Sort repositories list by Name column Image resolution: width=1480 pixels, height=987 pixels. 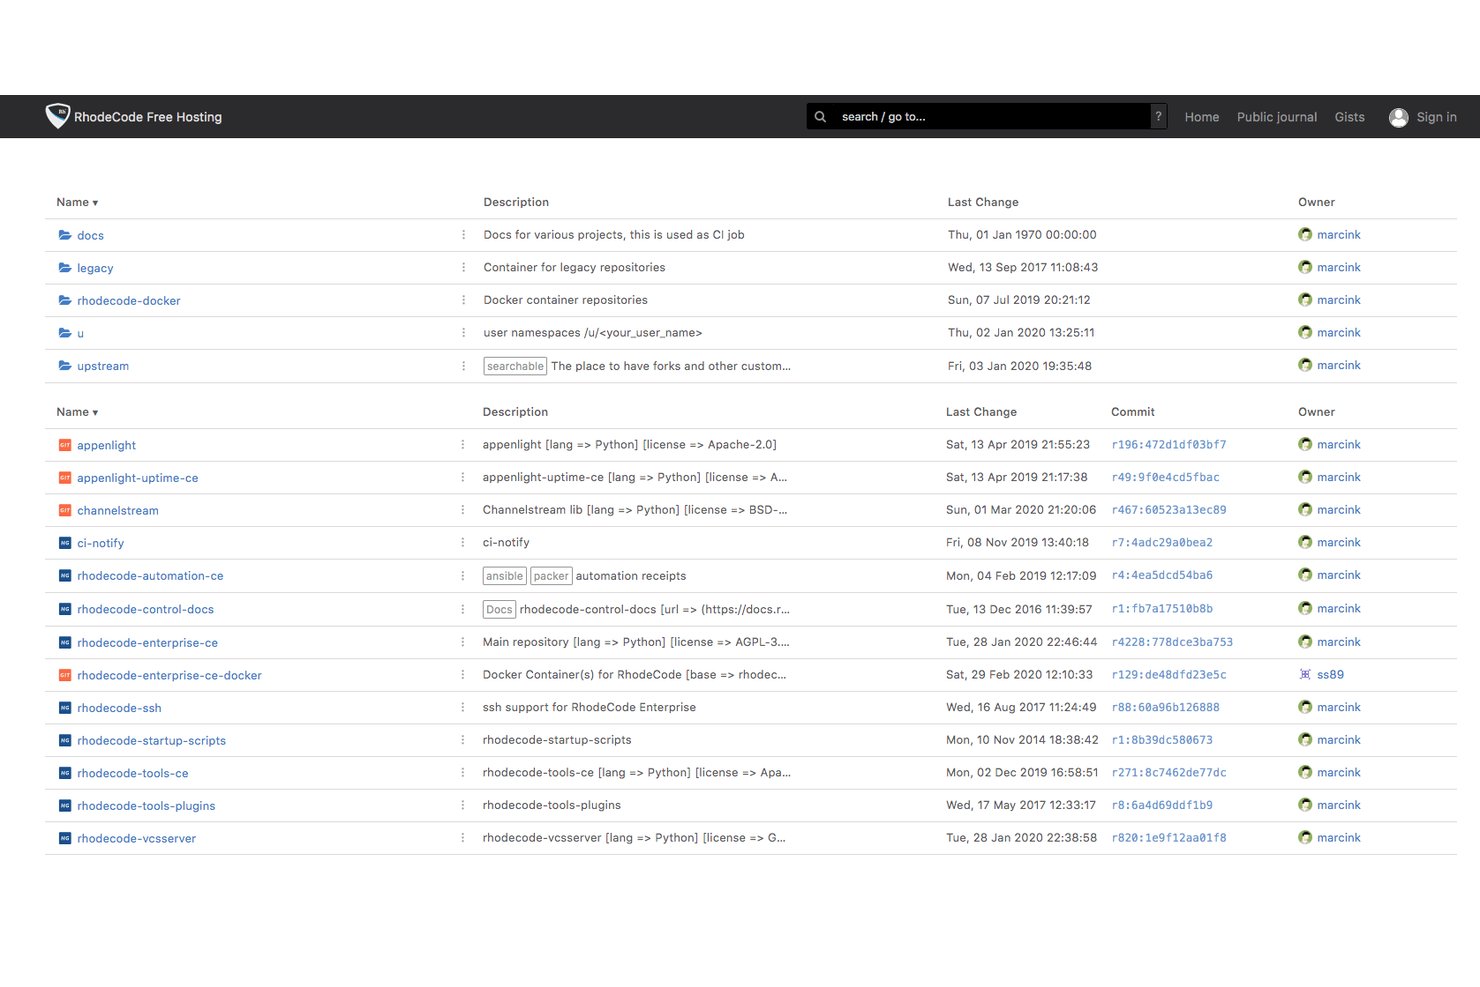click(x=77, y=412)
